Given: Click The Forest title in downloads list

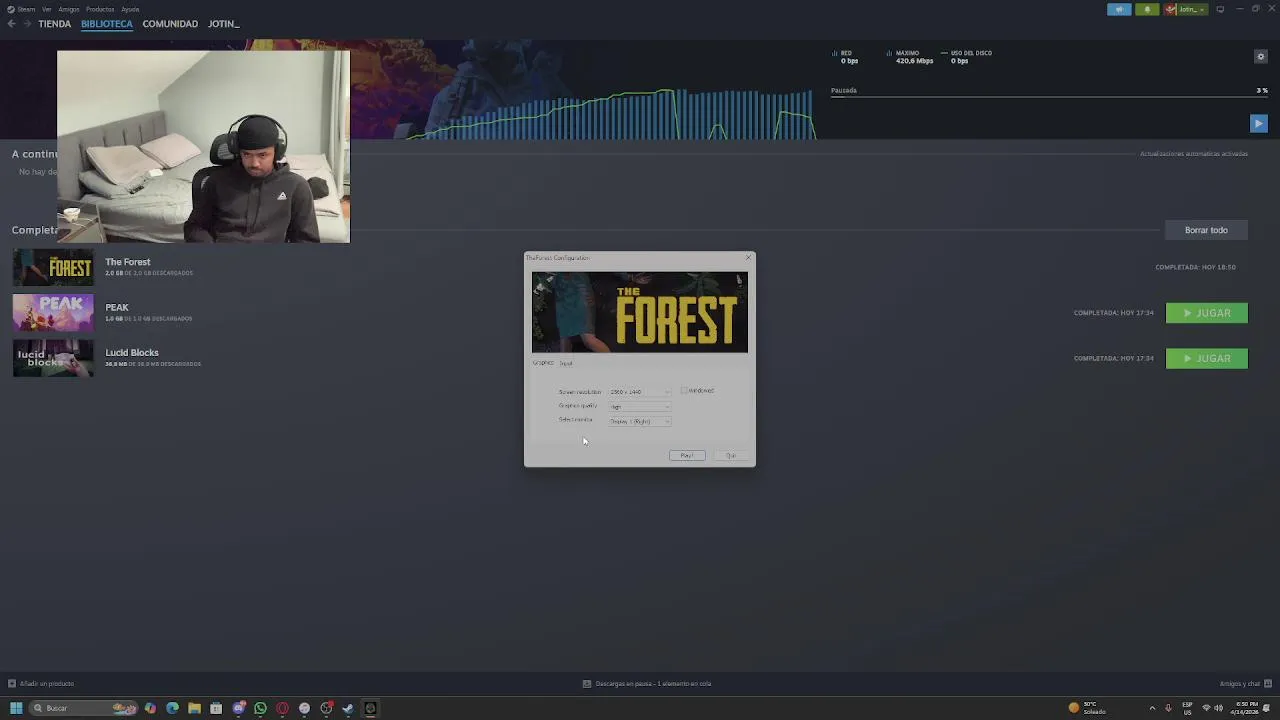Looking at the screenshot, I should [128, 262].
